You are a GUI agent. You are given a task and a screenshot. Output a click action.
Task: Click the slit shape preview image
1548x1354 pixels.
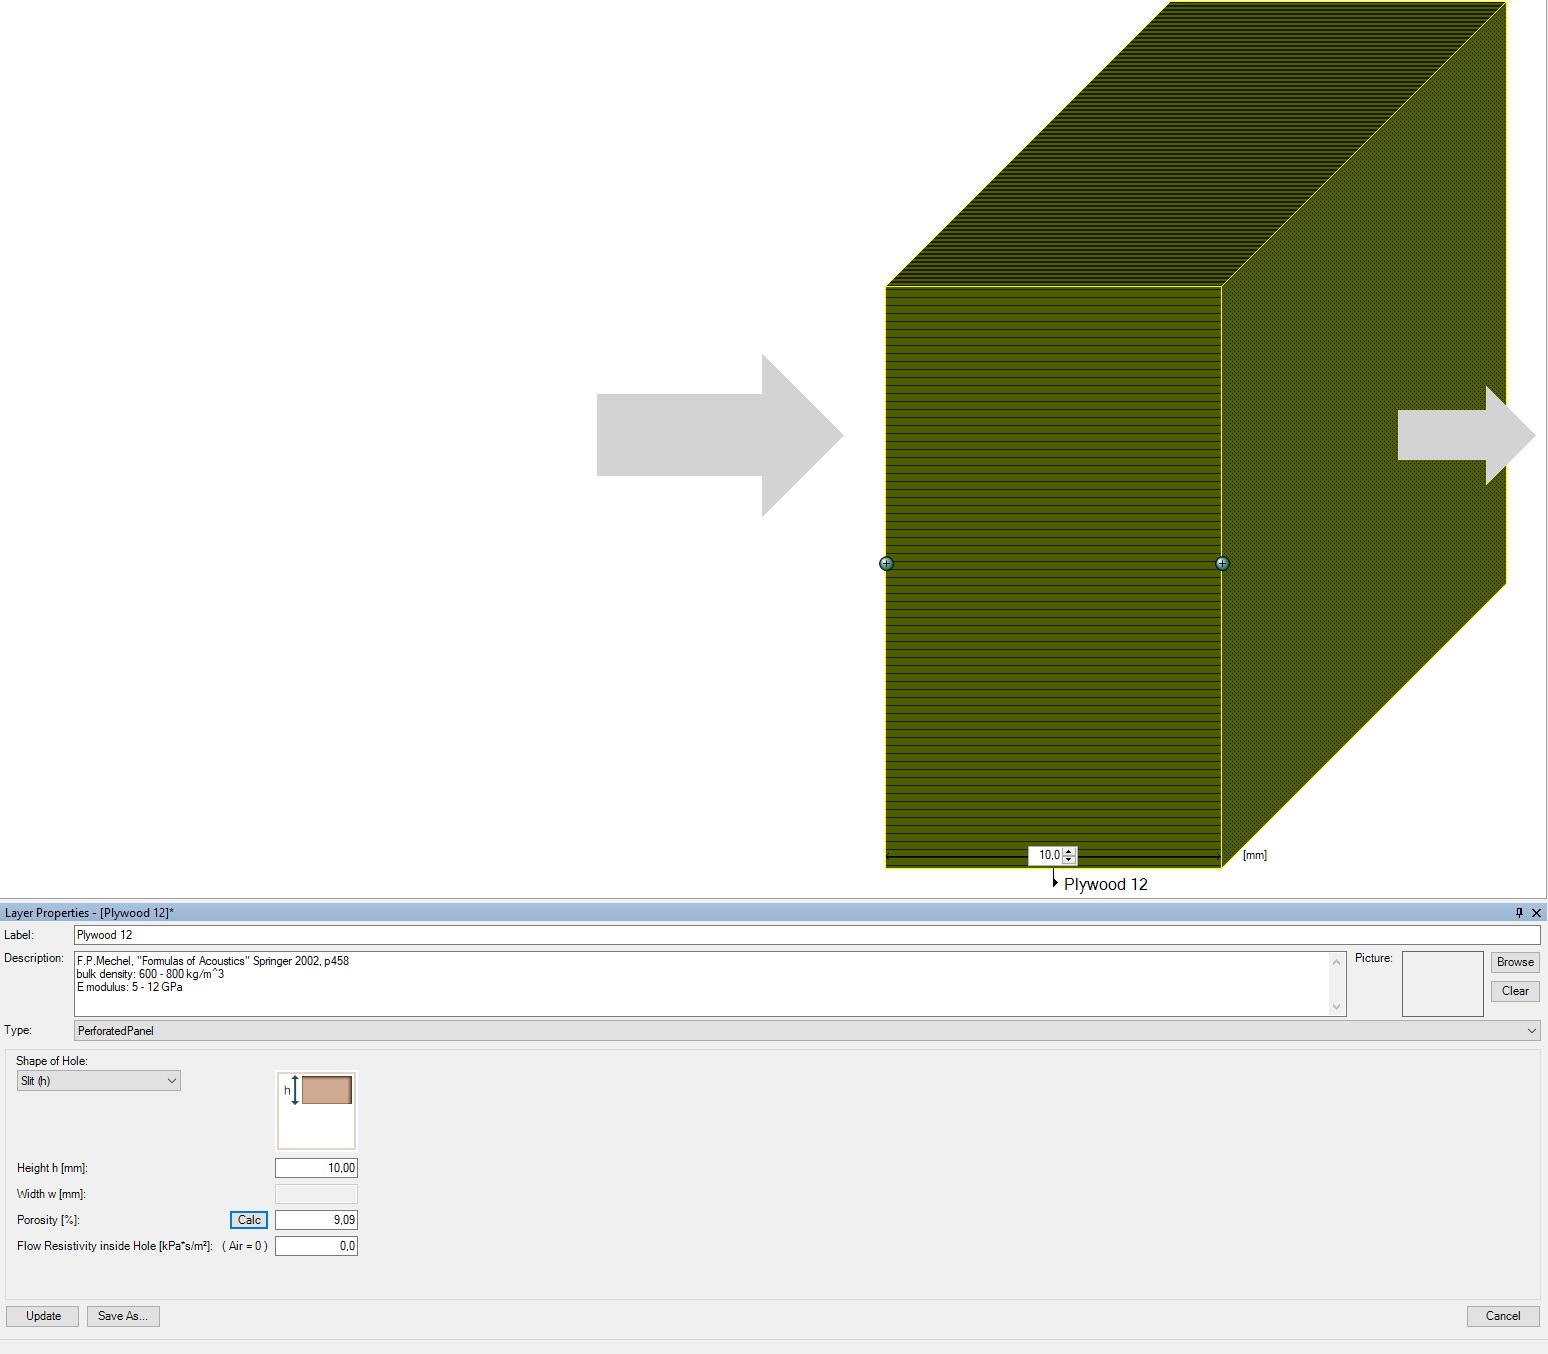click(x=316, y=1110)
